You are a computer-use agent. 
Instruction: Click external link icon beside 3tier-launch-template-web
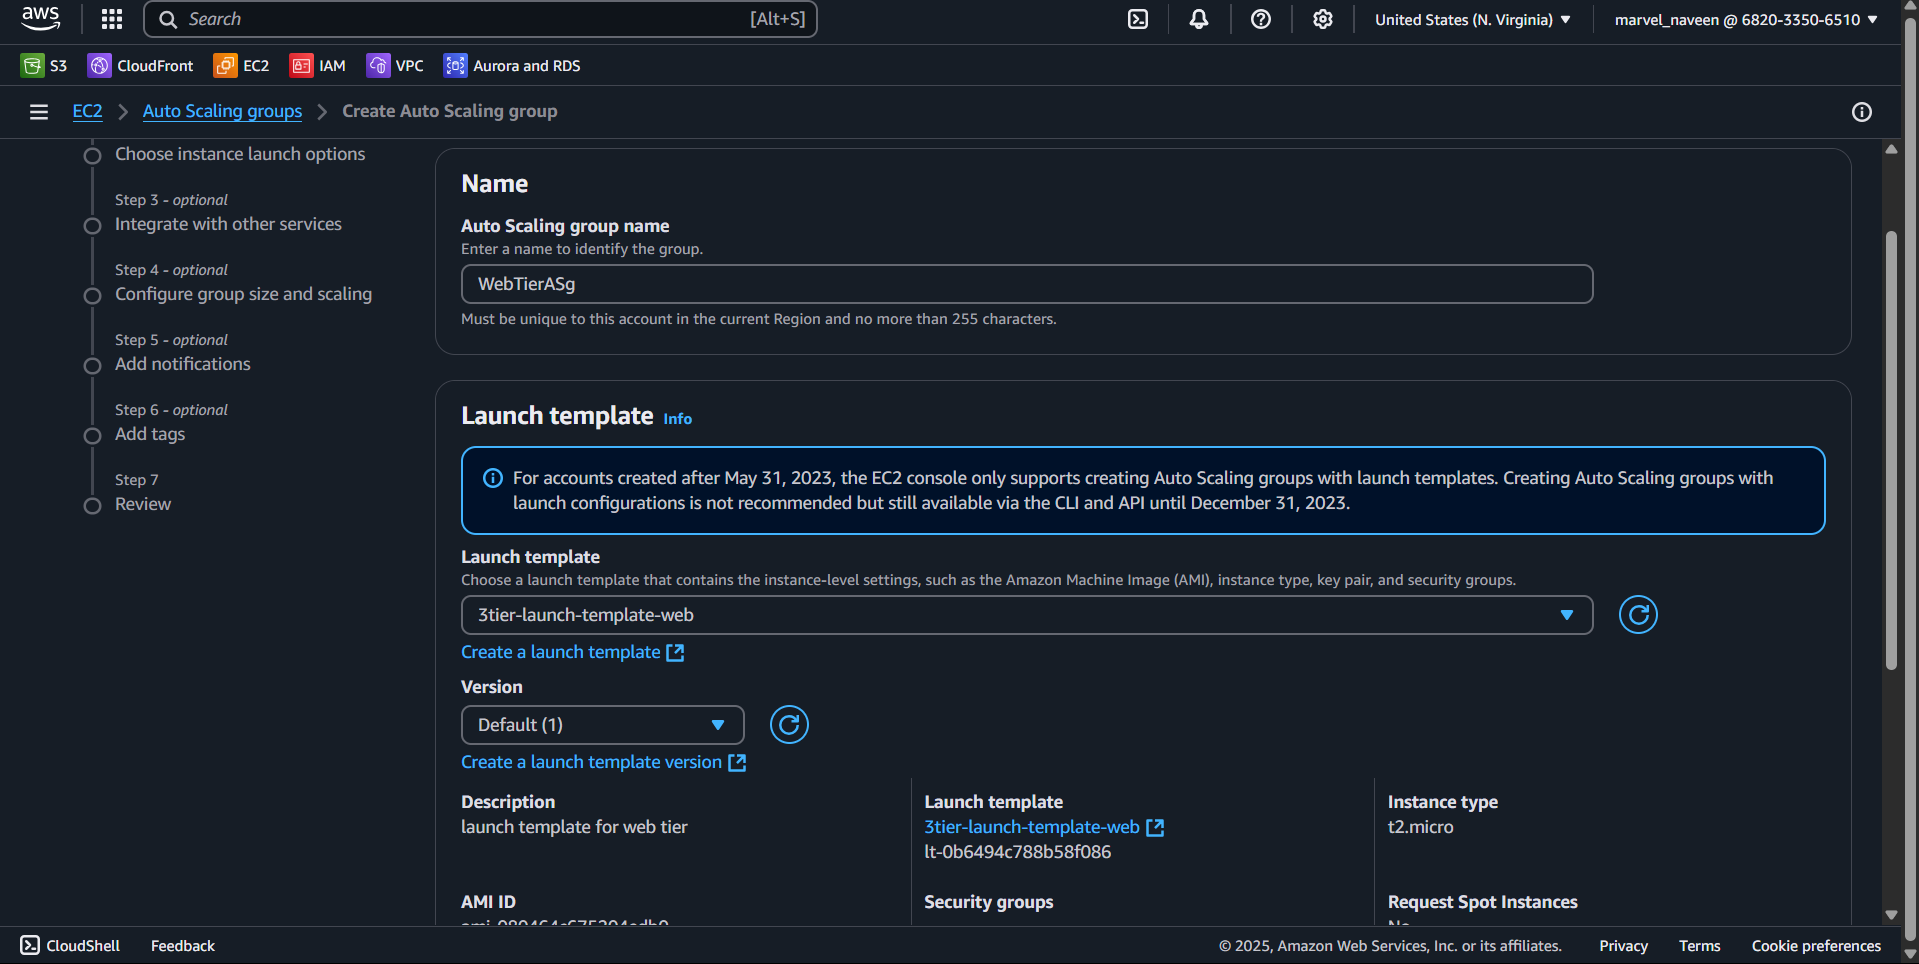point(1155,828)
